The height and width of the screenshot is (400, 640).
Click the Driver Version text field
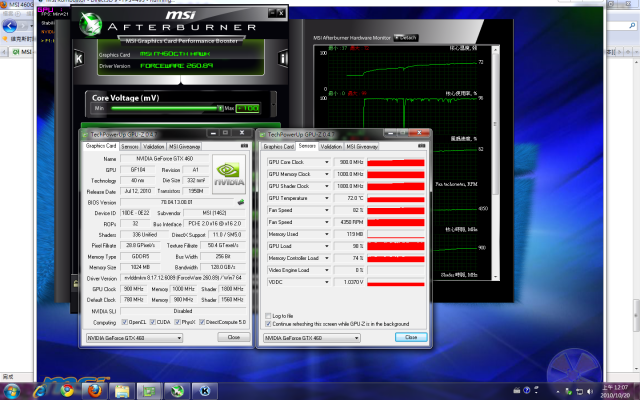point(183,278)
